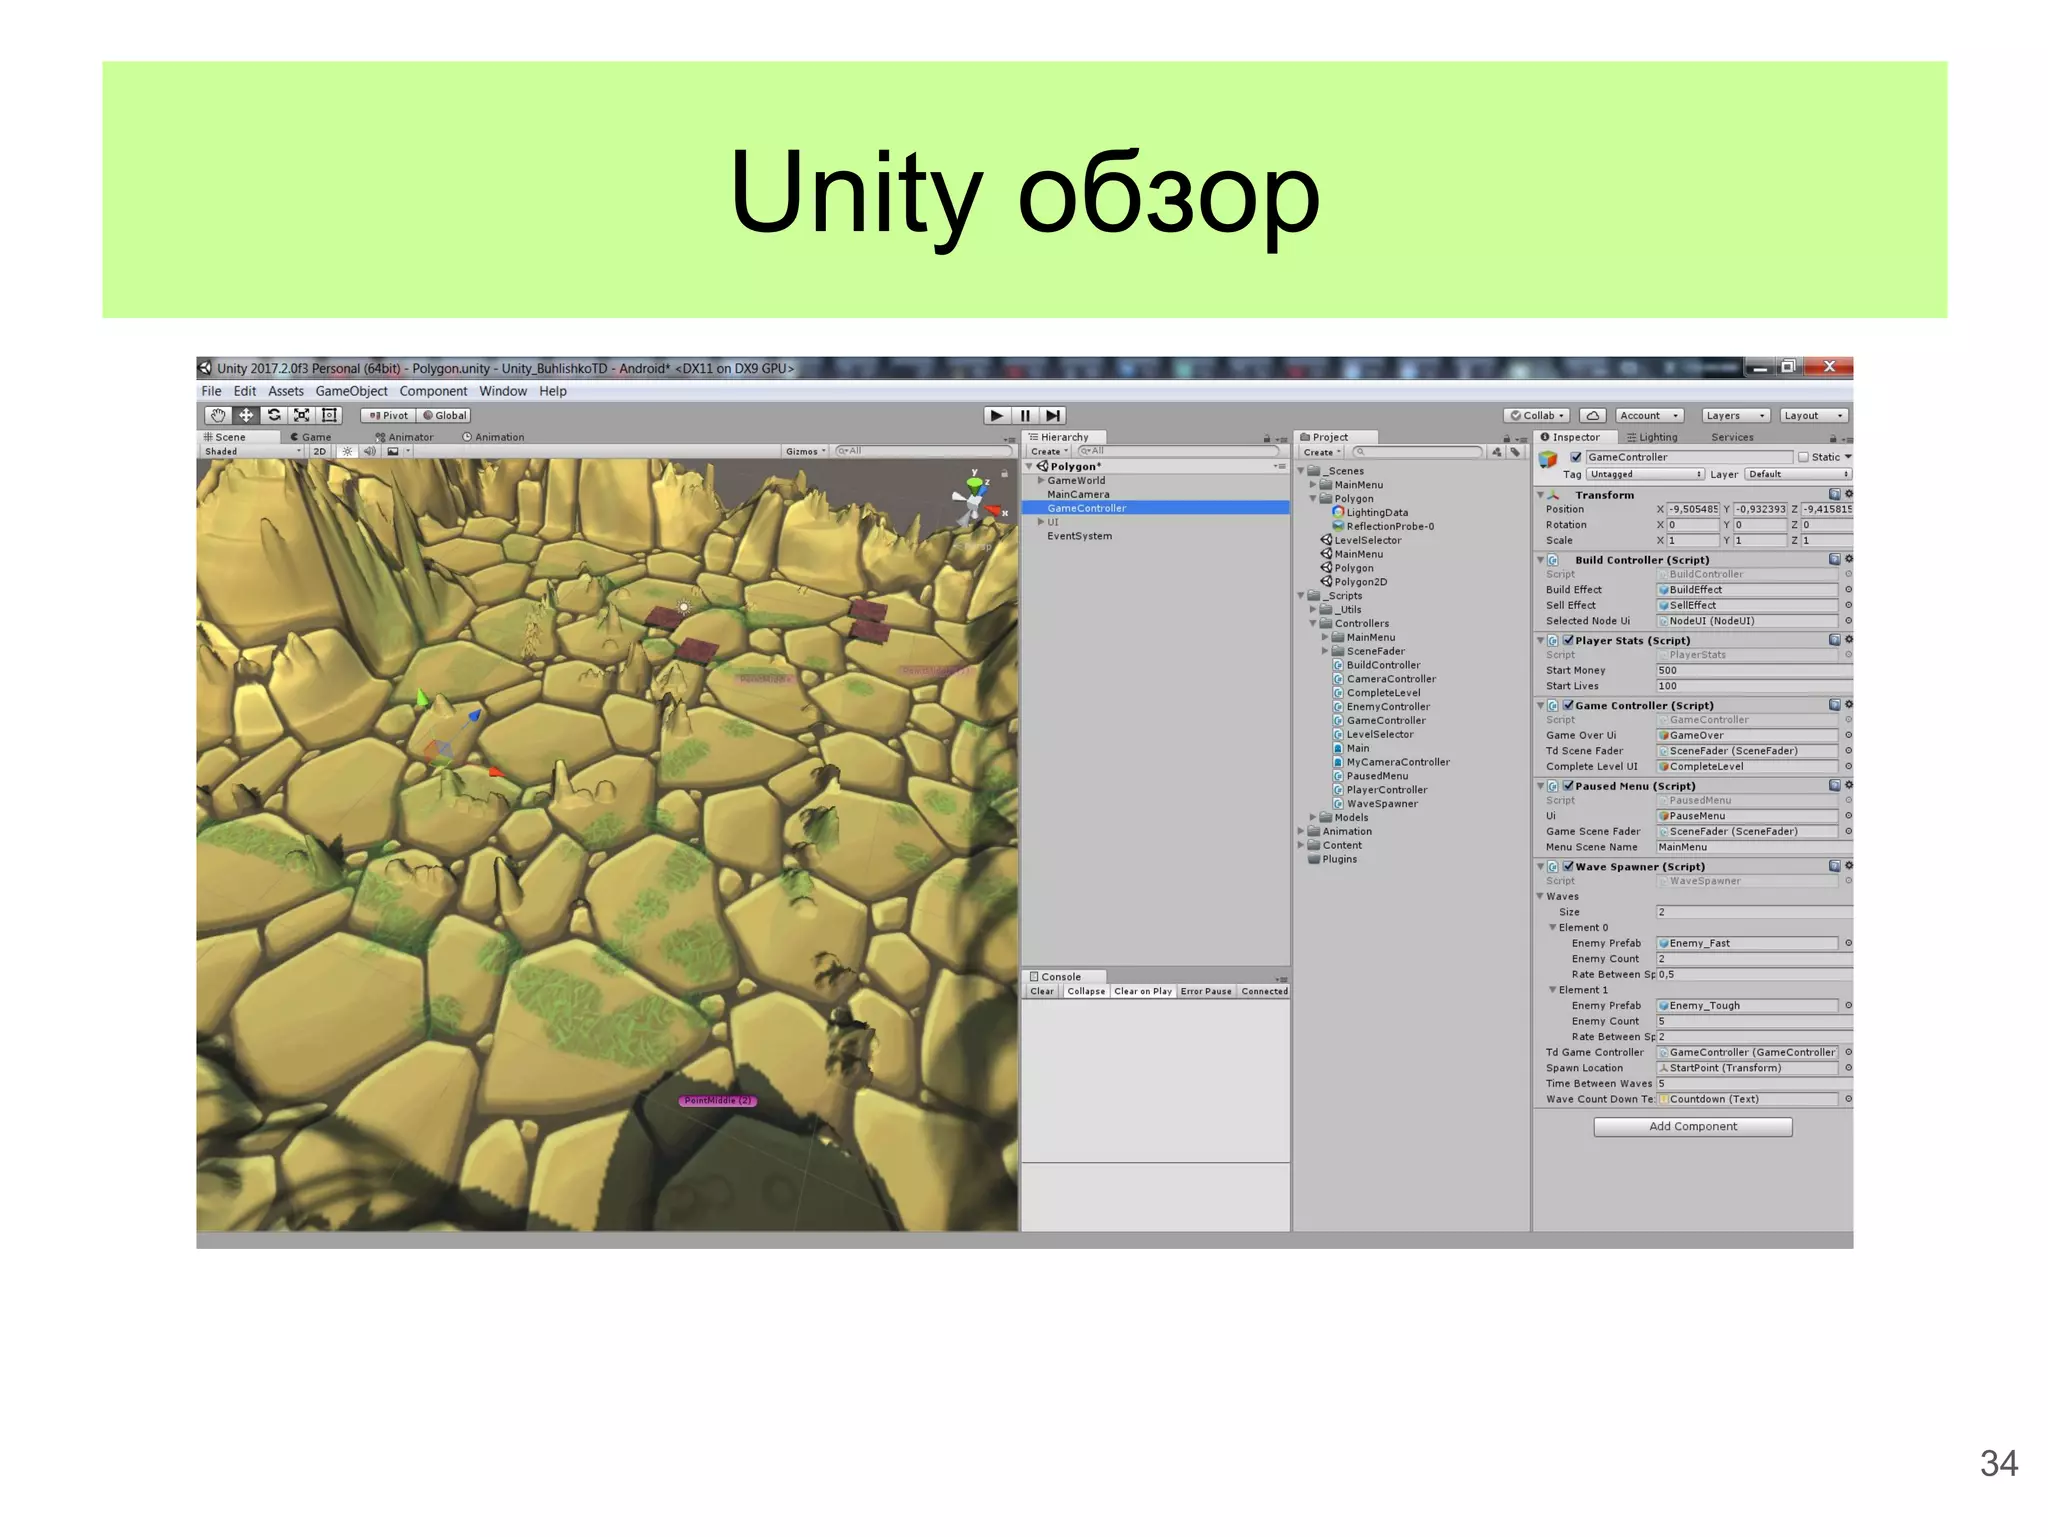Open the cloud services button
The height and width of the screenshot is (1537, 2048).
(x=1593, y=415)
